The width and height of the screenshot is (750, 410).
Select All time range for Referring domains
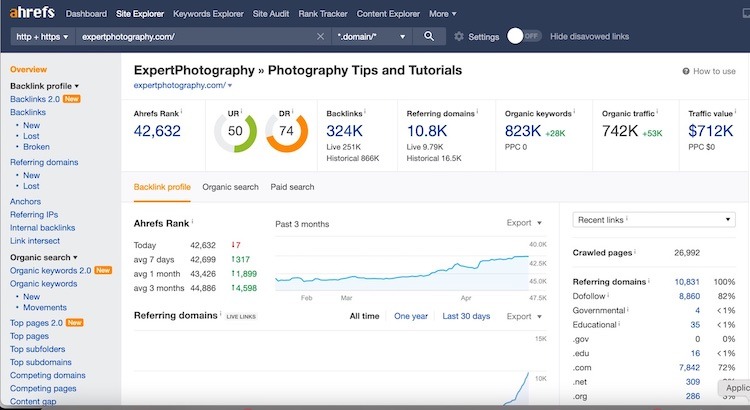click(x=364, y=316)
